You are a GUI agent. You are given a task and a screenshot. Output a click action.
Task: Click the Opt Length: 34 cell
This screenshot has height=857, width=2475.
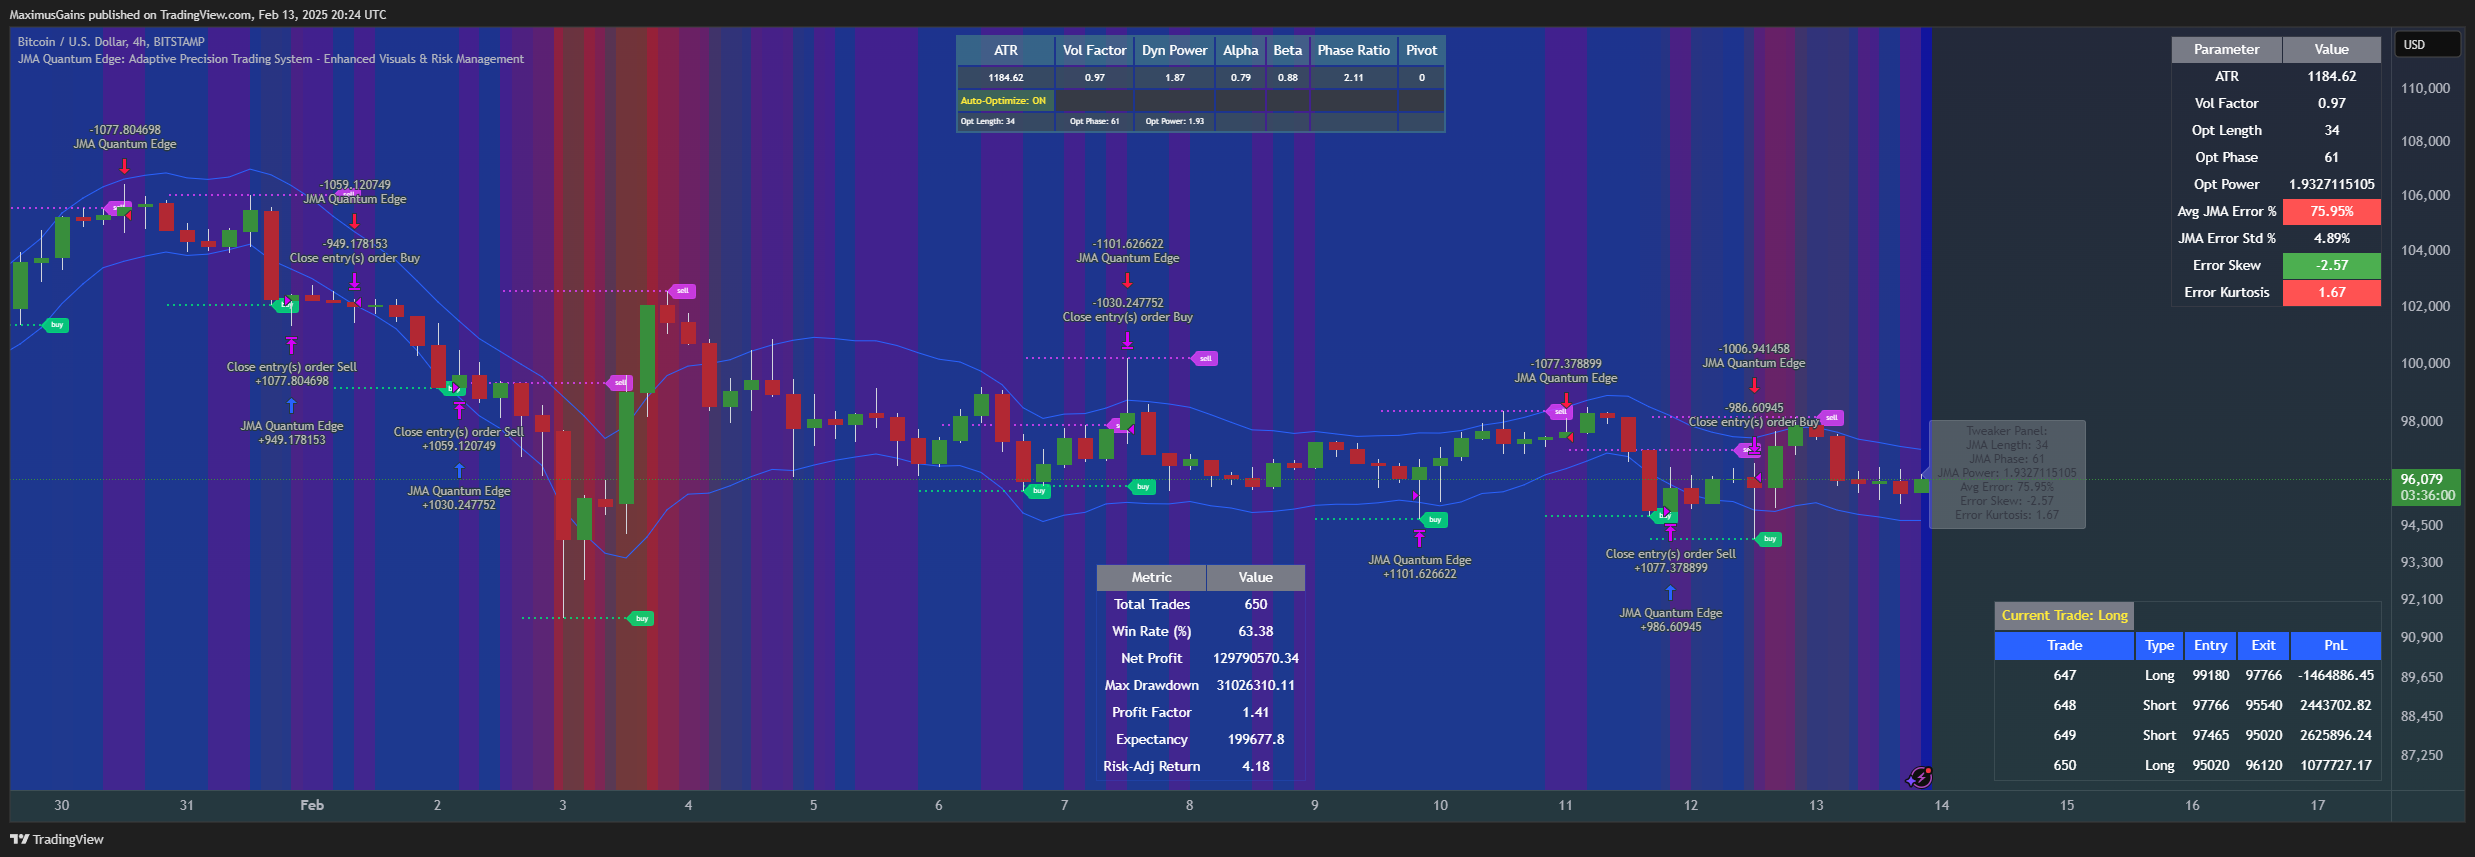[1005, 121]
